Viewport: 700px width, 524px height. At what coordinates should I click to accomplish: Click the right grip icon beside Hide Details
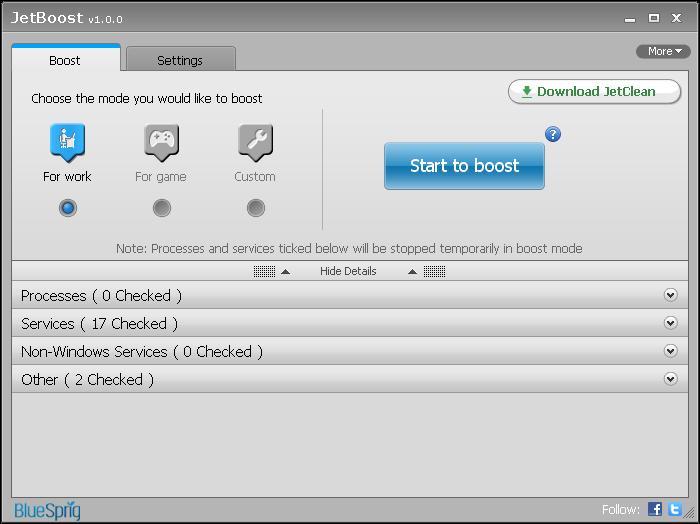coord(434,271)
